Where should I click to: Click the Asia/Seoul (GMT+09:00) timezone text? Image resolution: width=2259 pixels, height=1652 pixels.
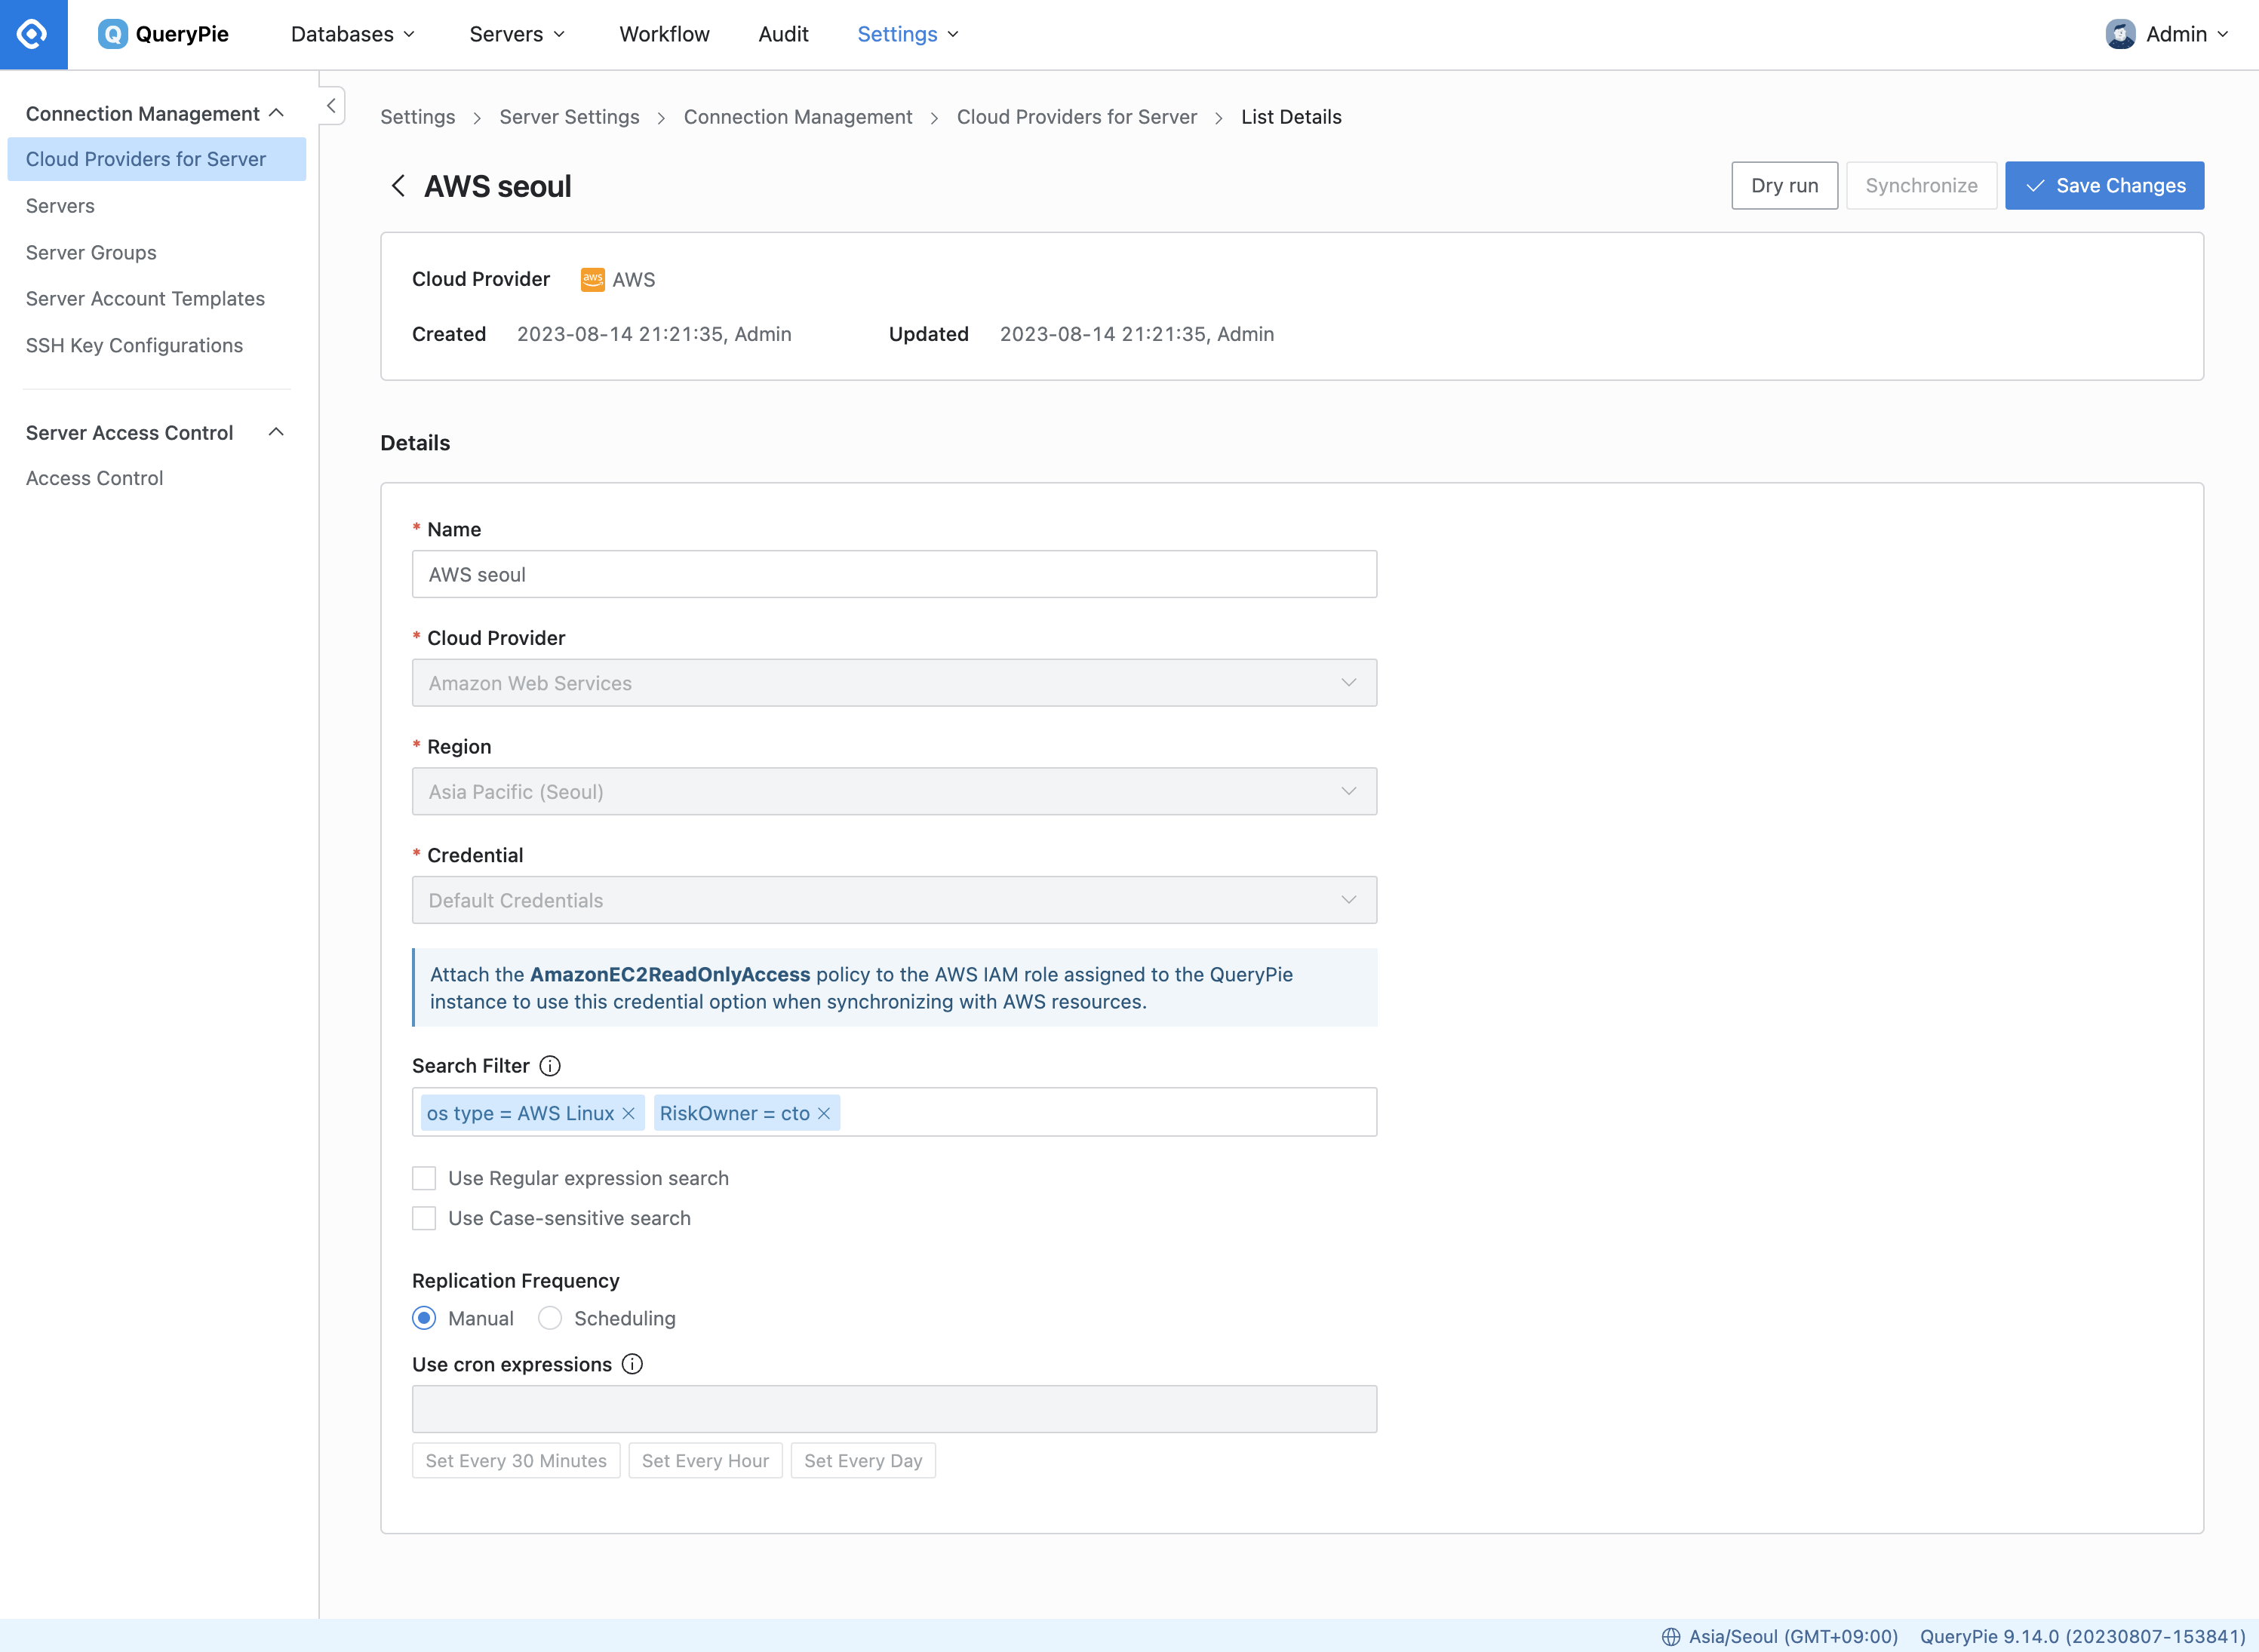point(1793,1636)
